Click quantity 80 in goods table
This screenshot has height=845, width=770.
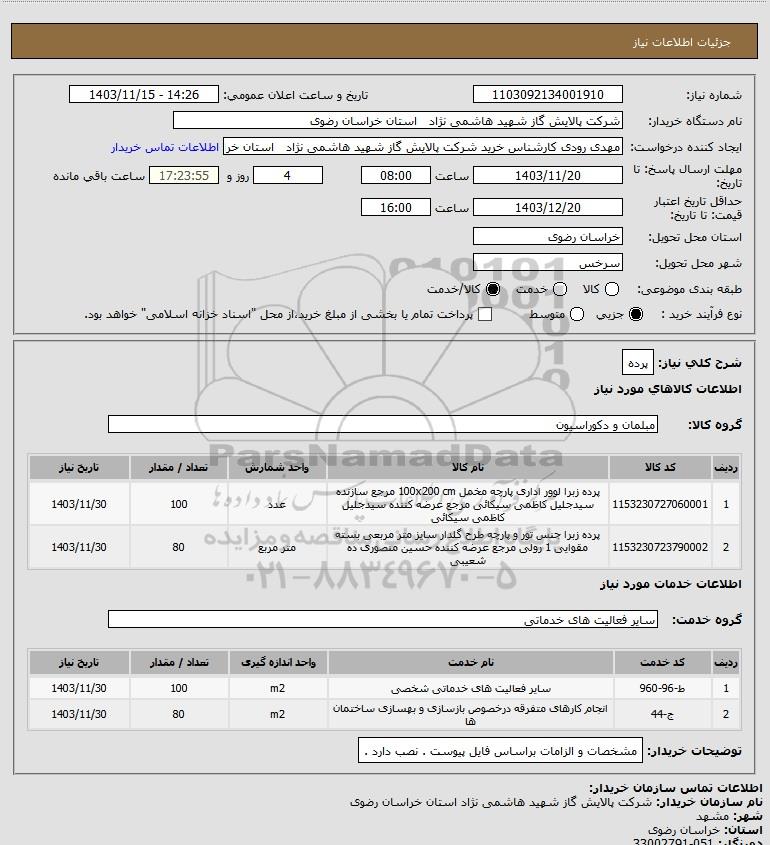(178, 547)
